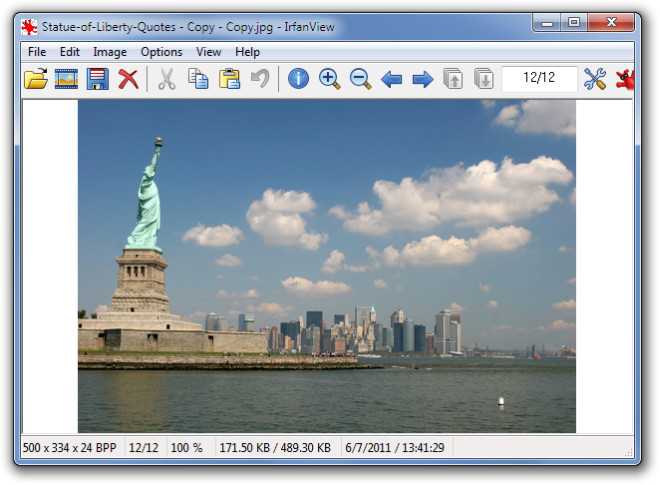This screenshot has height=485, width=660.
Task: Close the IrfanView window
Action: coord(611,23)
